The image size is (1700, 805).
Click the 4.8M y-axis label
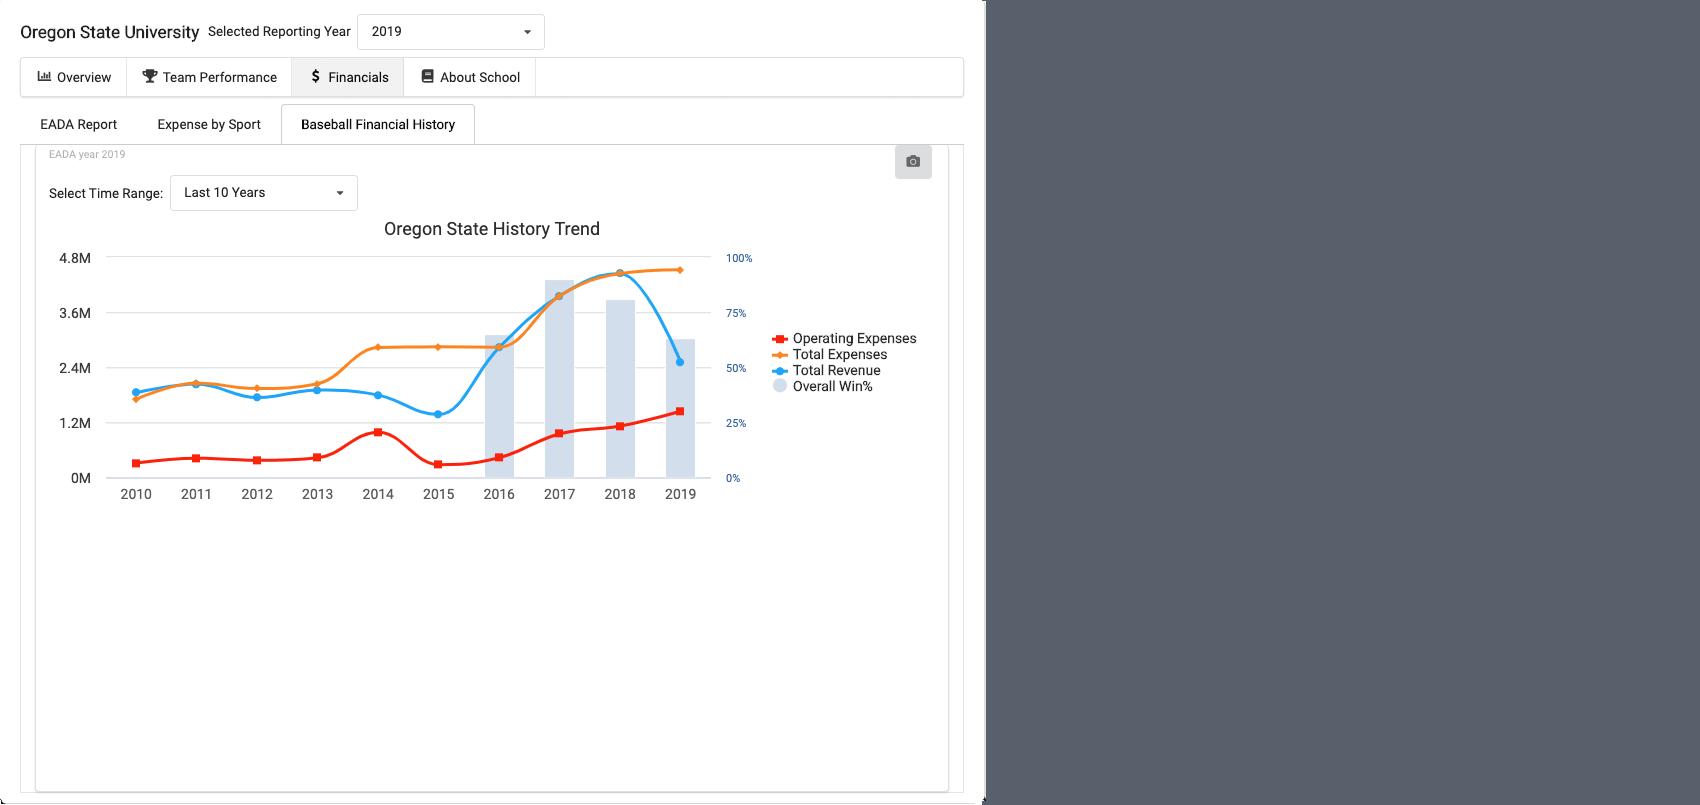(75, 258)
